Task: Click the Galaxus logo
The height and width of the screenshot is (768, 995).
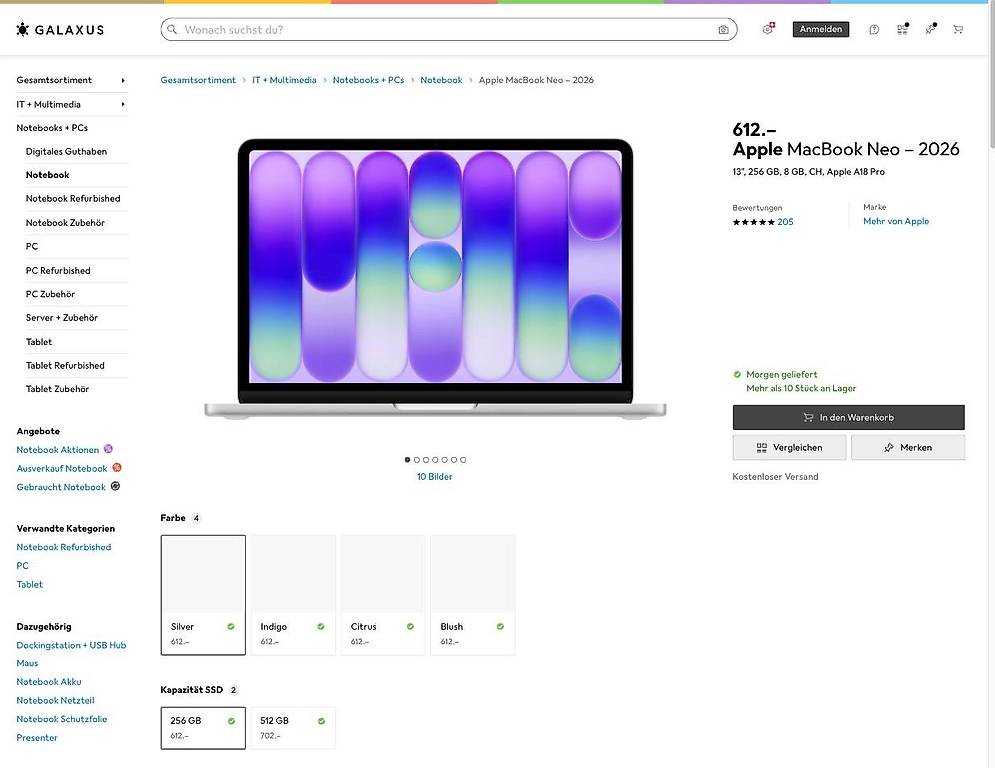Action: (60, 29)
